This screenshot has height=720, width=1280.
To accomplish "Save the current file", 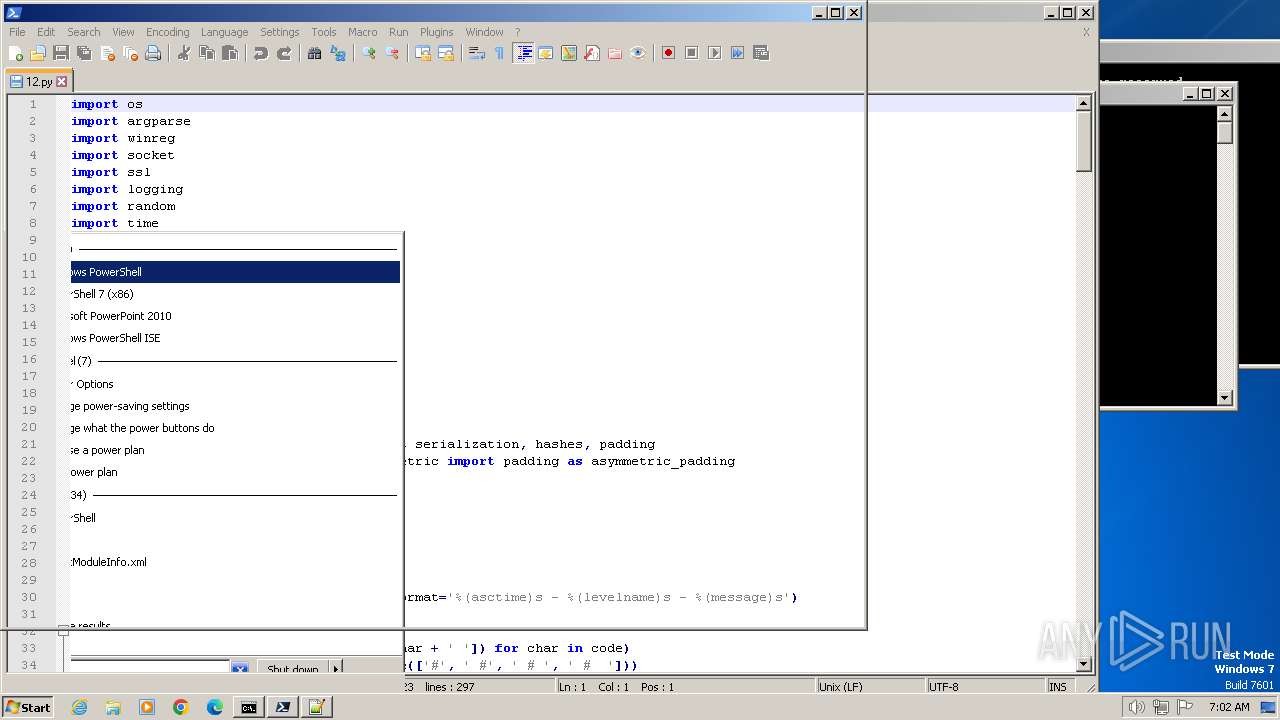I will pos(61,53).
